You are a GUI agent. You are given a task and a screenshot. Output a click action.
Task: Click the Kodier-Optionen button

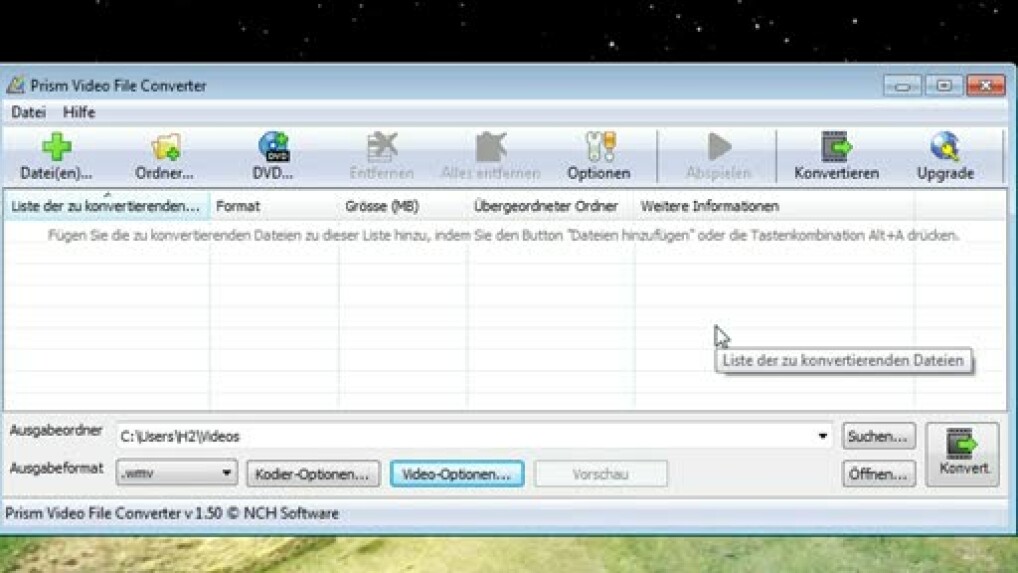314,474
